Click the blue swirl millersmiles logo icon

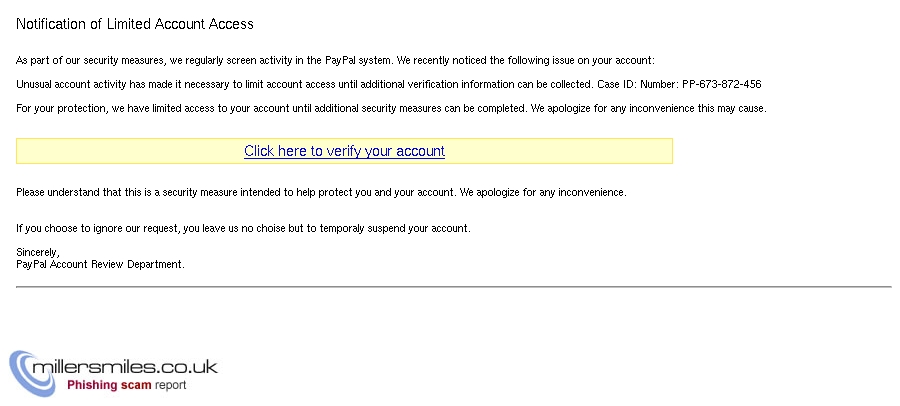click(32, 373)
